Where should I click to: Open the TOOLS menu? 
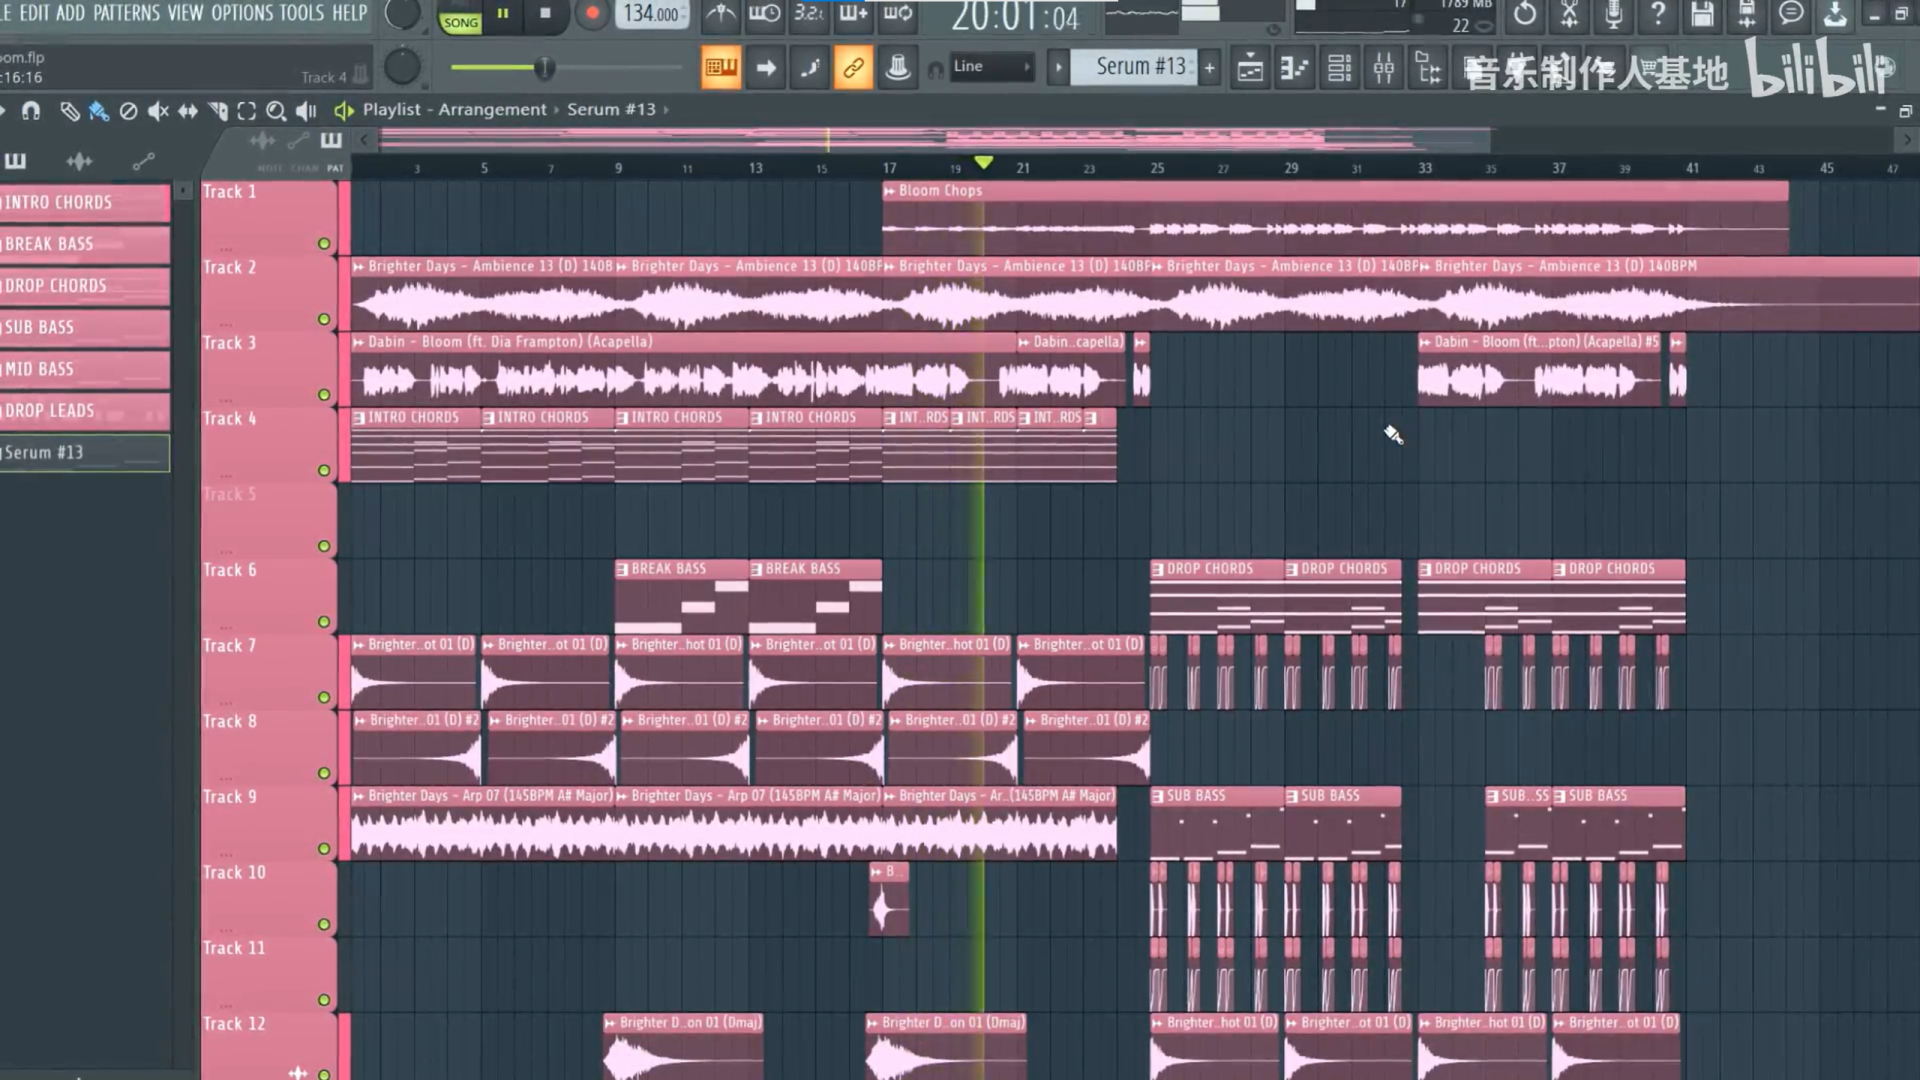click(x=302, y=13)
